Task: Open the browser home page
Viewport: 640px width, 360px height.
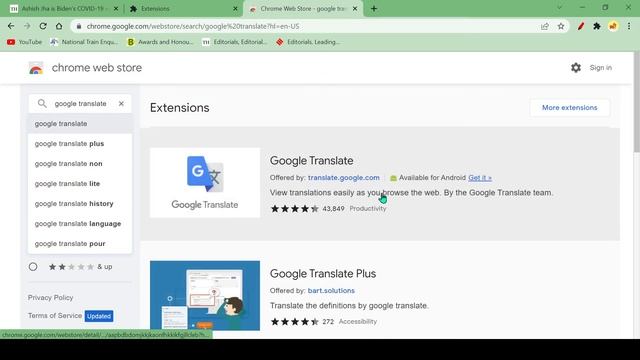Action: pyautogui.click(x=59, y=26)
